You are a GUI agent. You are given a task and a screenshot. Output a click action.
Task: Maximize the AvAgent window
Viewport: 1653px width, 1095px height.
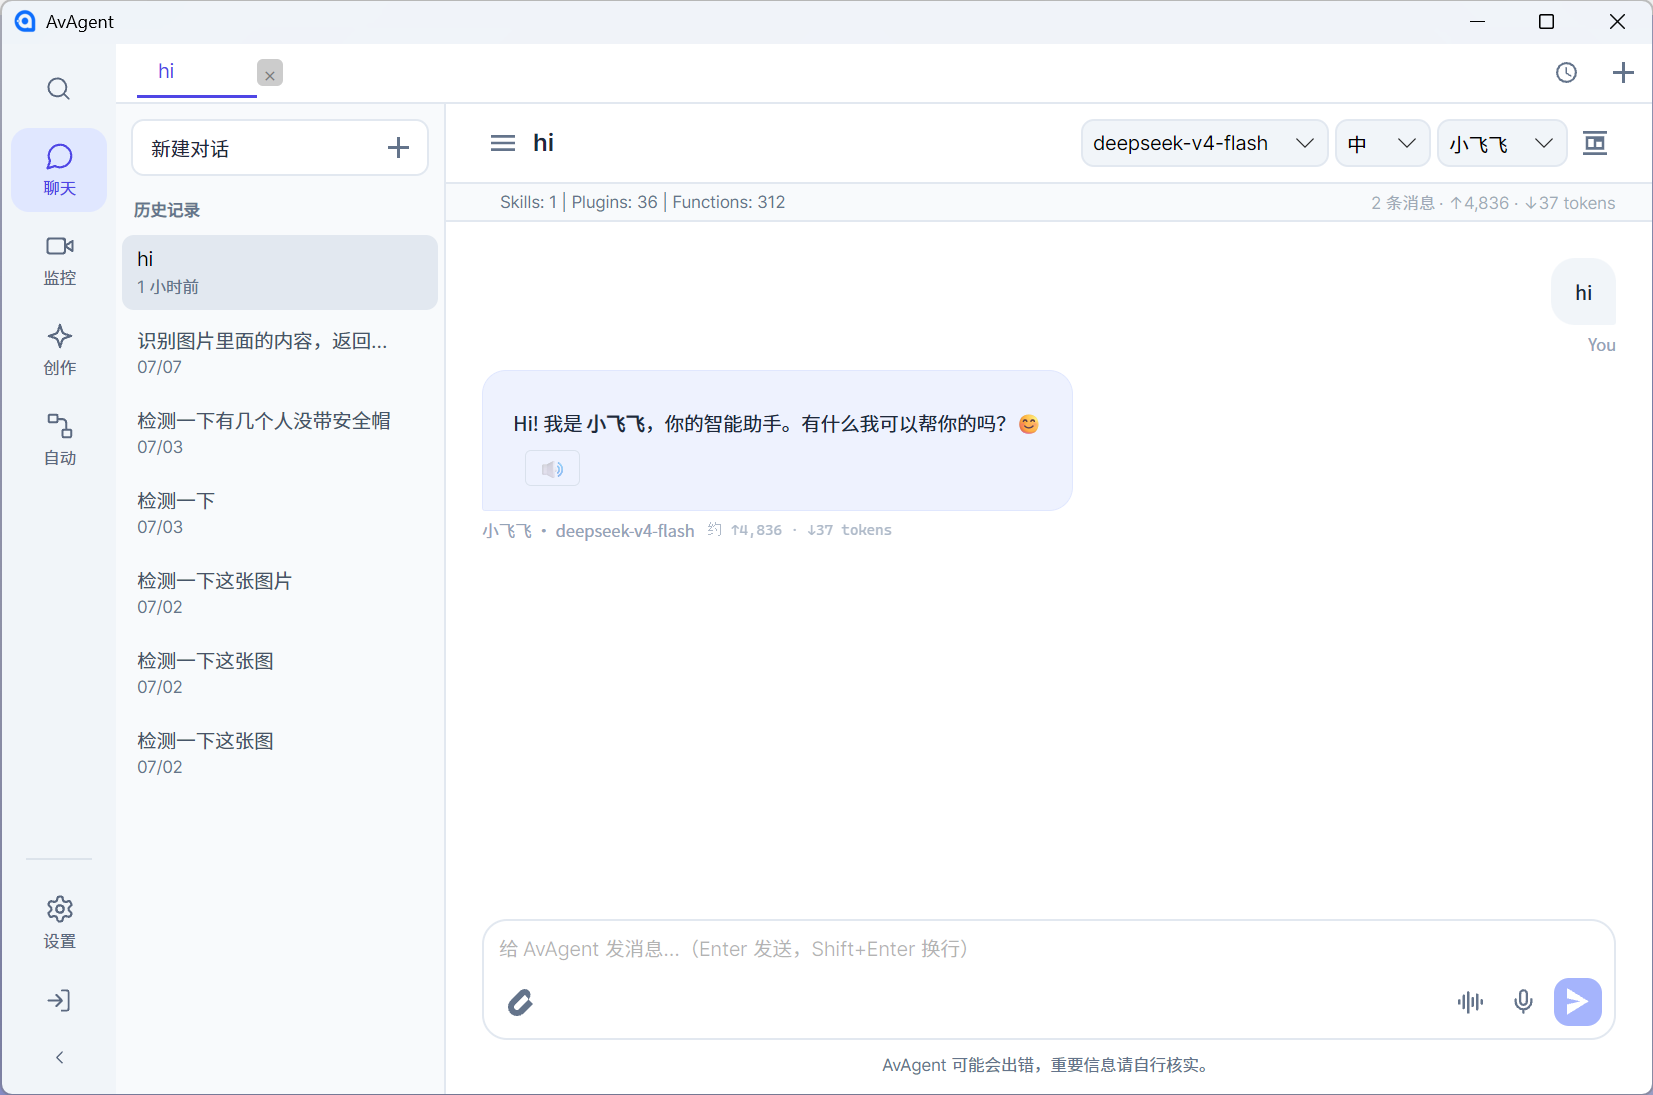[1546, 22]
